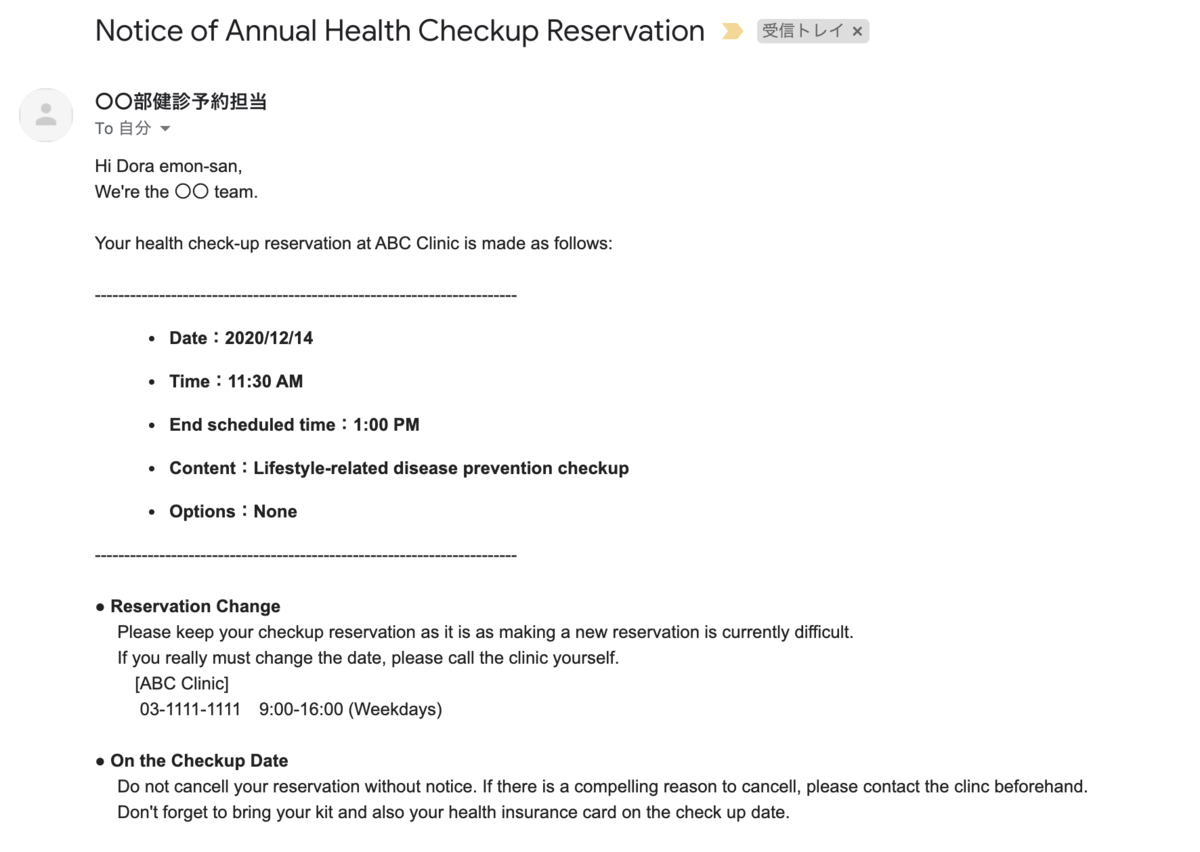Click the yellow importance marker icon
The height and width of the screenshot is (852, 1200).
point(732,32)
